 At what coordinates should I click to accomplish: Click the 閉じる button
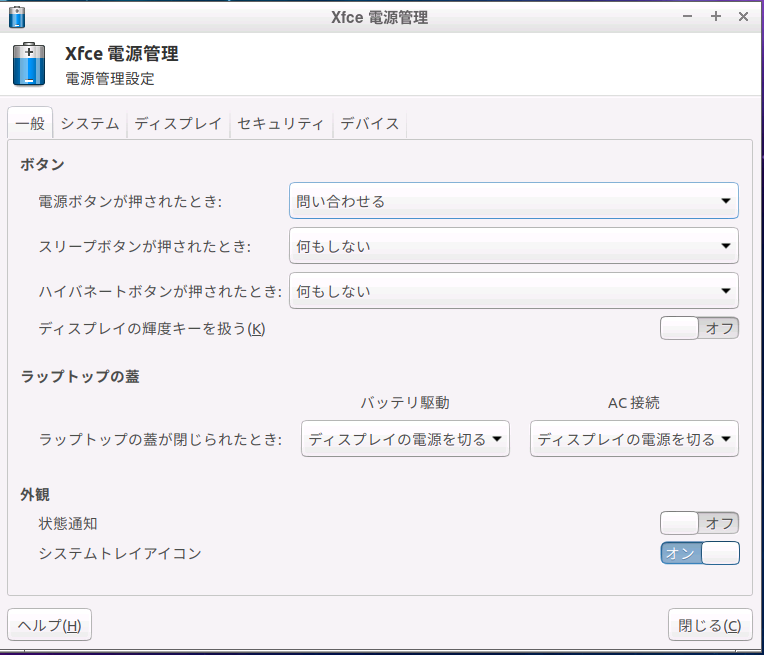tap(710, 625)
